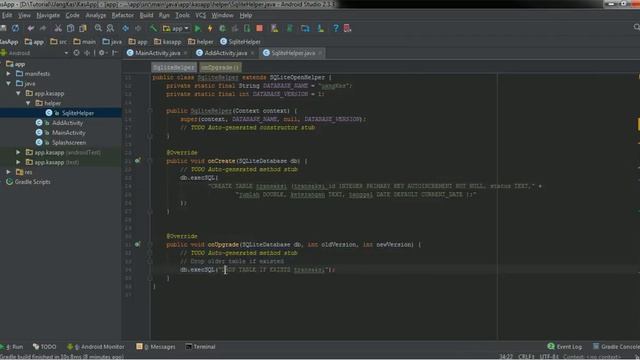Open the Gradle Console
Image resolution: width=640 pixels, height=360 pixels.
616,347
